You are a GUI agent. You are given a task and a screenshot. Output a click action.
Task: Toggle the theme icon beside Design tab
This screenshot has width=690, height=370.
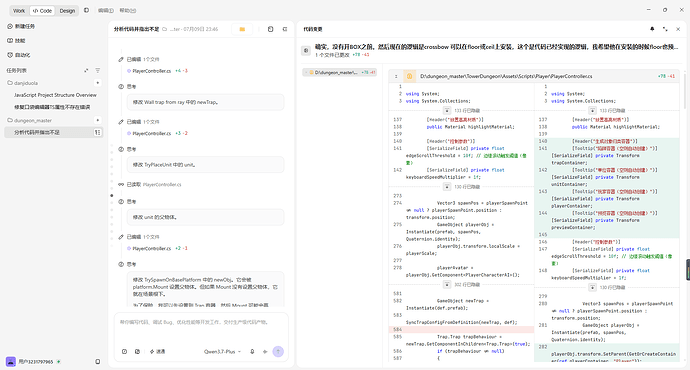click(x=86, y=10)
